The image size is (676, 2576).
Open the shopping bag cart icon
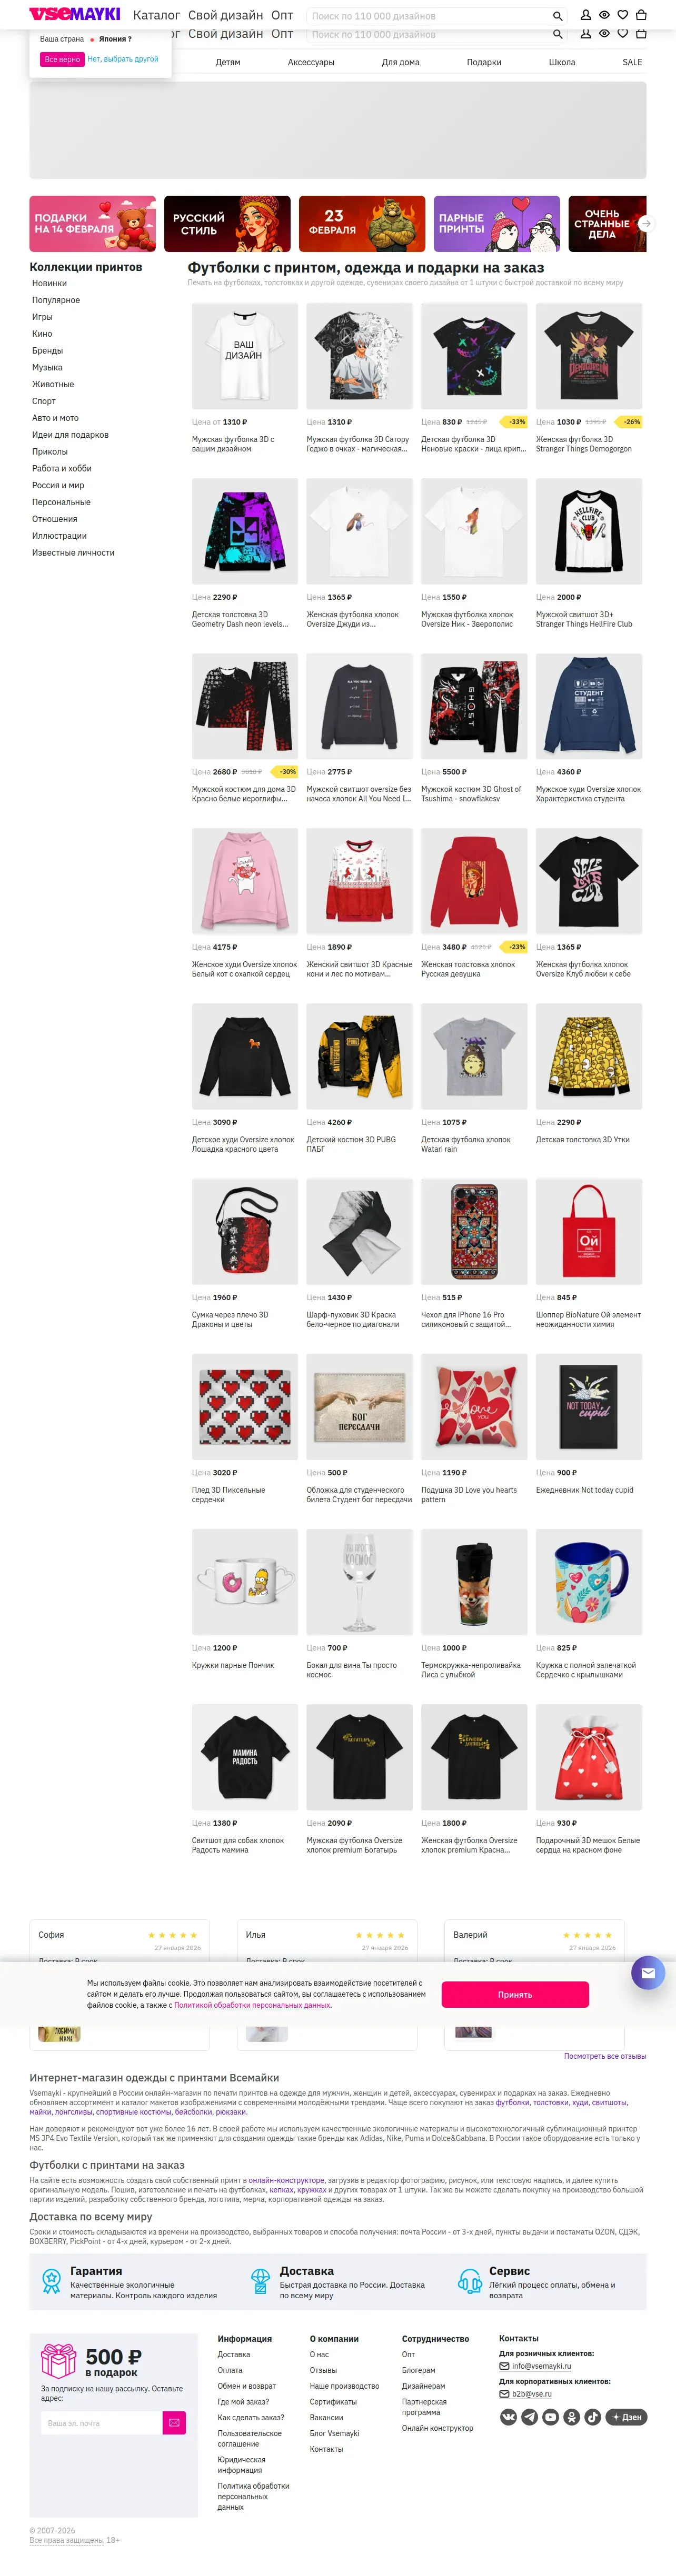click(641, 15)
